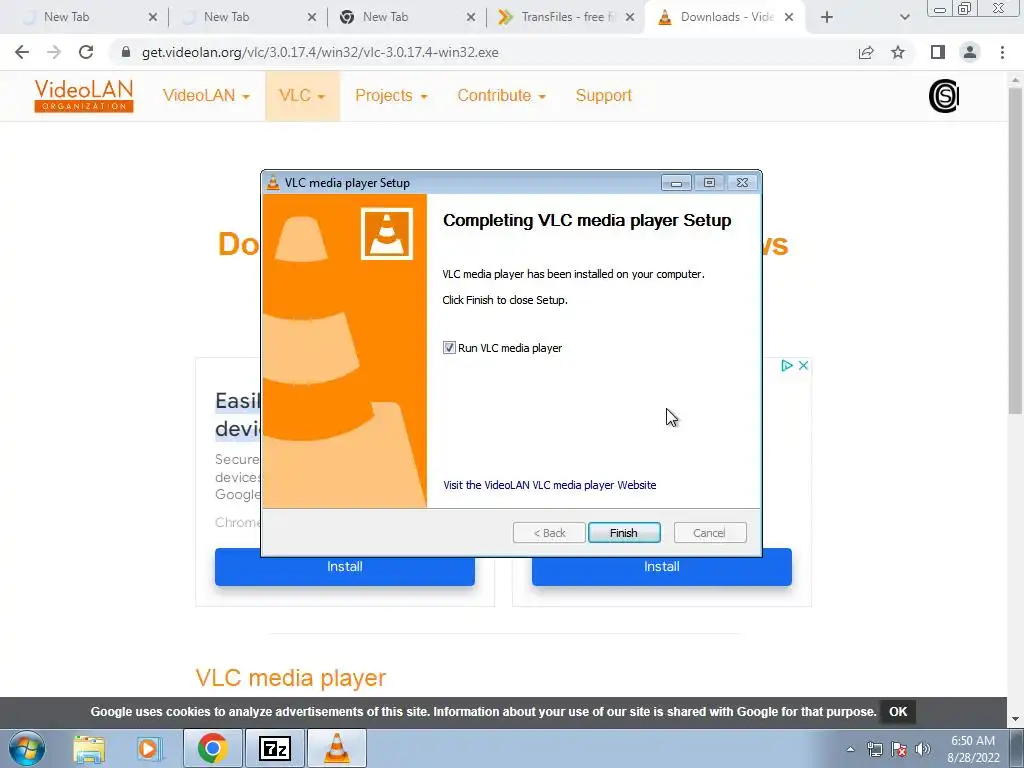Image resolution: width=1024 pixels, height=768 pixels.
Task: Click the right blue Install ad button
Action: point(662,567)
